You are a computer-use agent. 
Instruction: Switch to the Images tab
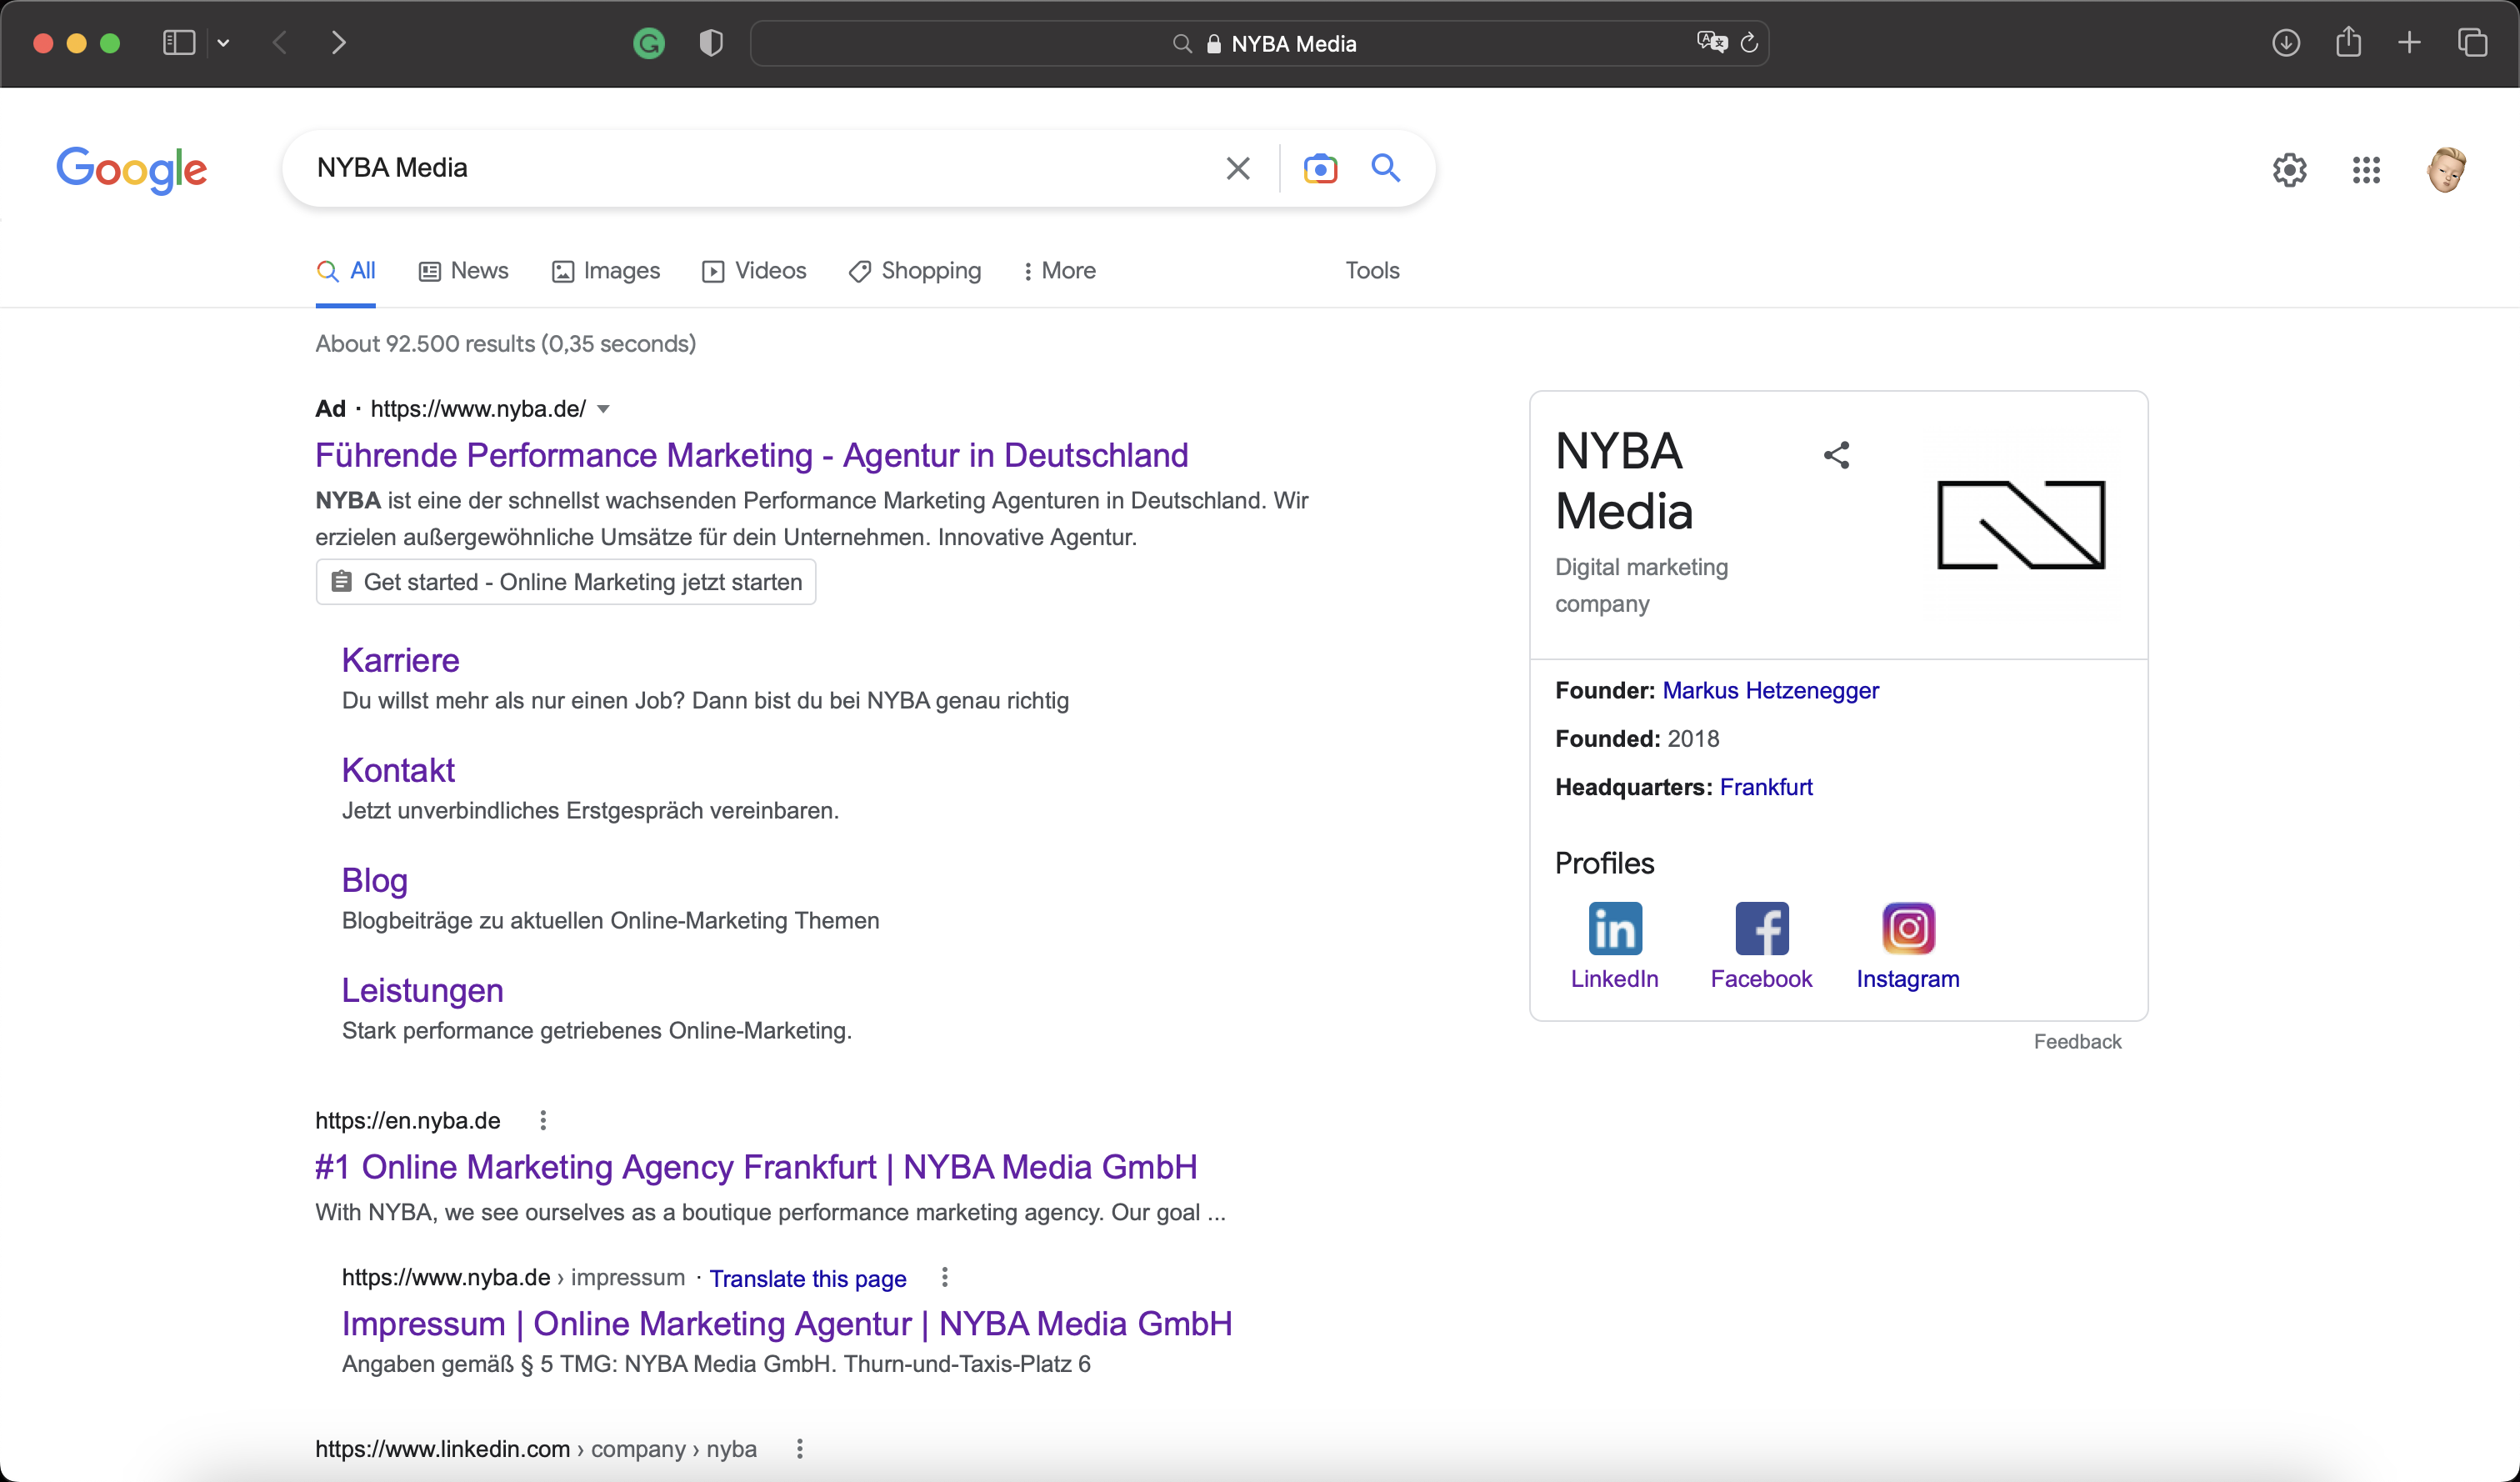pyautogui.click(x=606, y=271)
